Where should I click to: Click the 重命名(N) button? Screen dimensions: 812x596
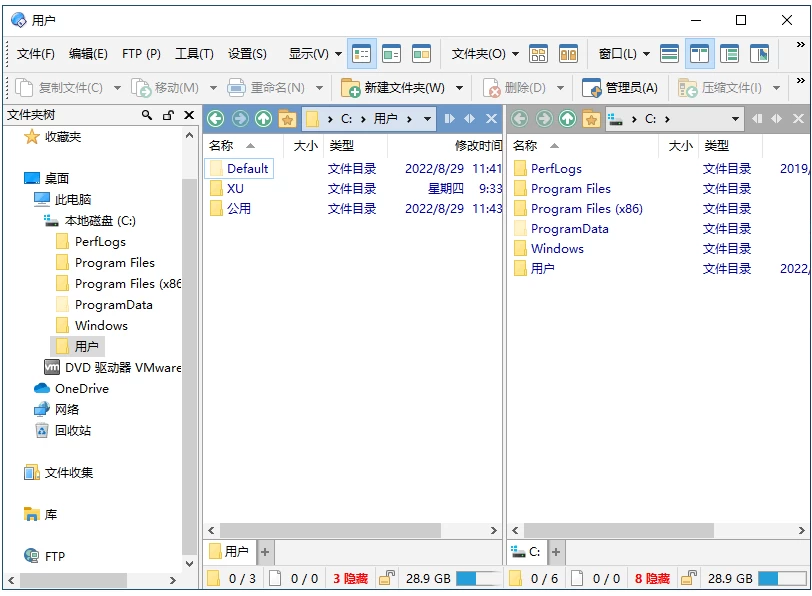(x=268, y=87)
